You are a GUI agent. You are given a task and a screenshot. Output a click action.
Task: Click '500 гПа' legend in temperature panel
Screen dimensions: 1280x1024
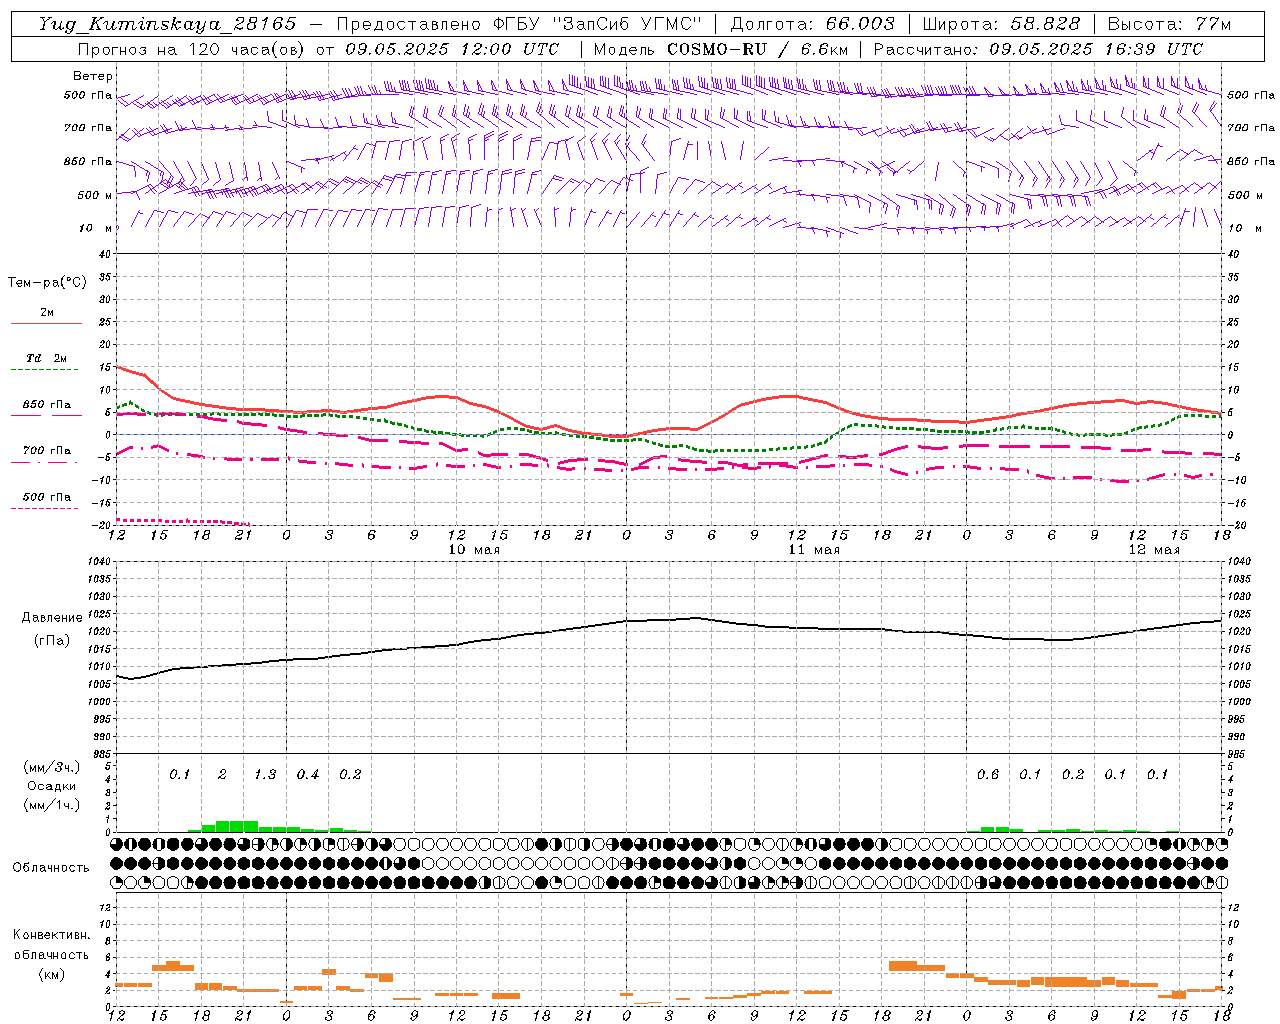pyautogui.click(x=46, y=497)
